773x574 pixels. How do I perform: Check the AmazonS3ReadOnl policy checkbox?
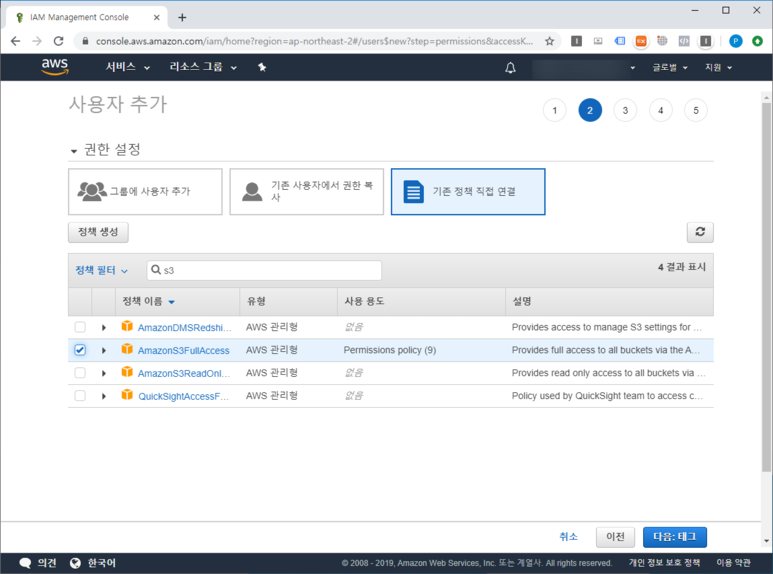[80, 373]
